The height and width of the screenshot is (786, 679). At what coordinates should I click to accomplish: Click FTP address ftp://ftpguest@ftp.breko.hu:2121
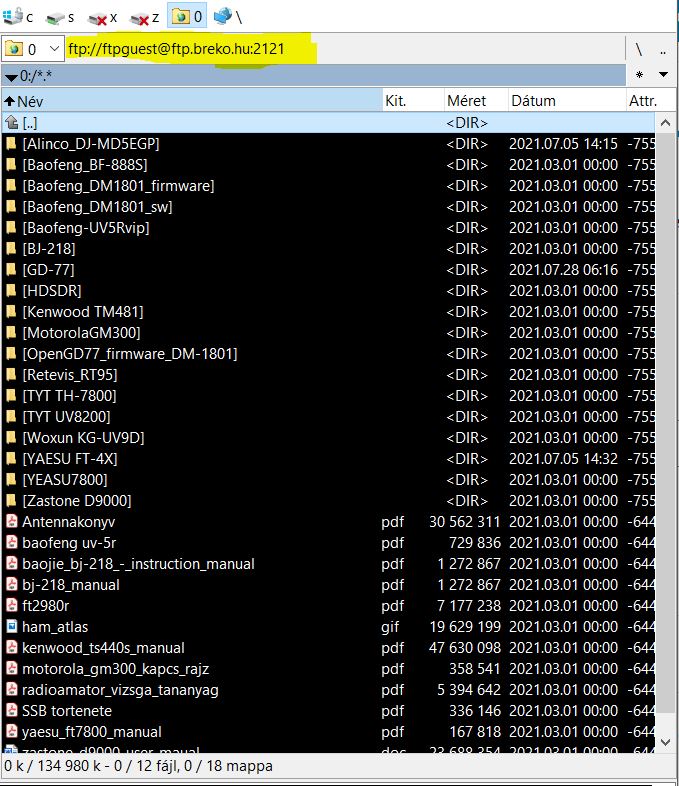click(176, 49)
